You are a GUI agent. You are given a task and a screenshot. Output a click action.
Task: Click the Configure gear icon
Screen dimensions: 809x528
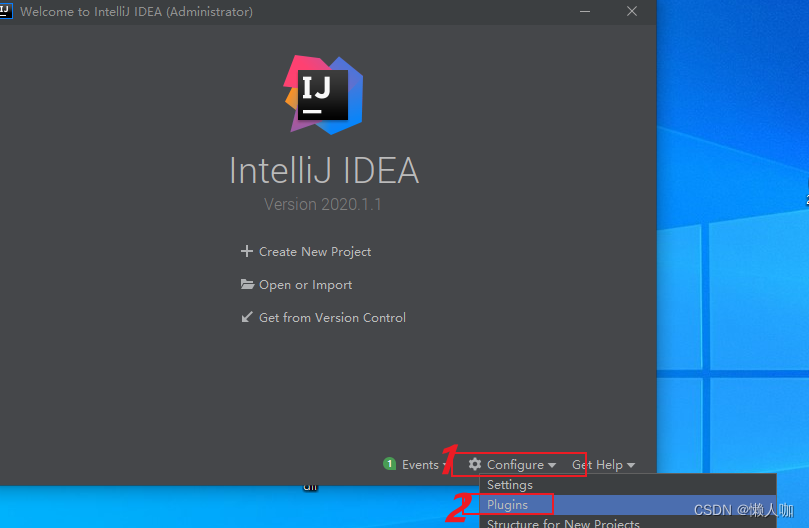coord(475,464)
